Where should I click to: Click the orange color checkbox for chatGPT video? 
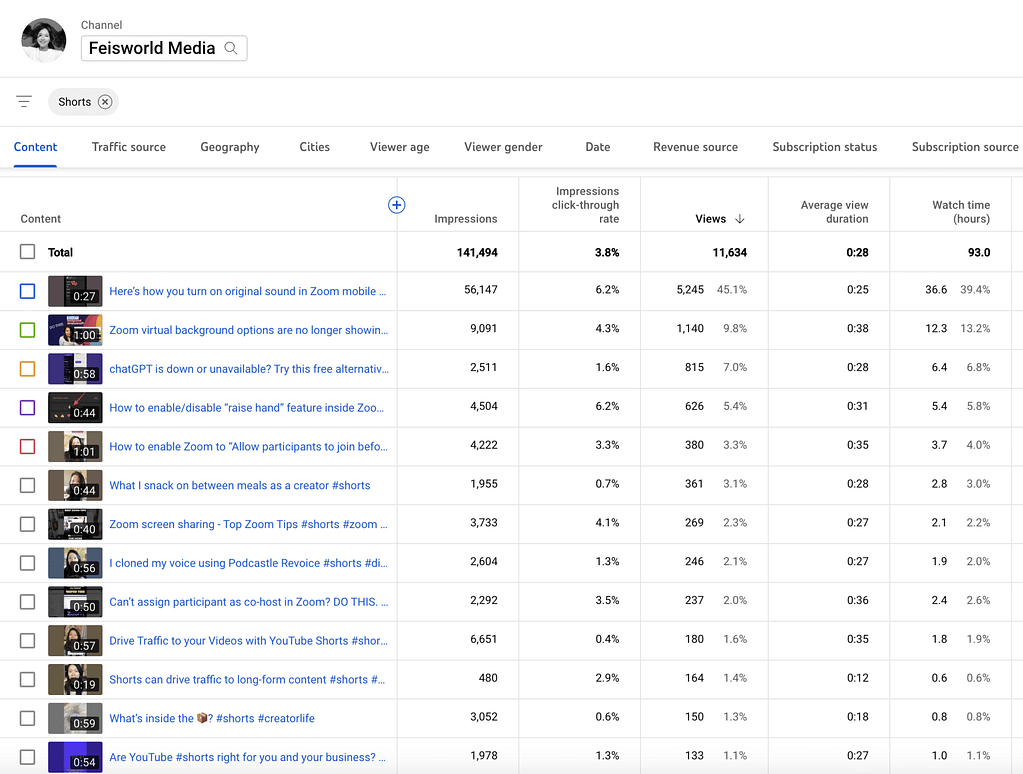pyautogui.click(x=28, y=368)
